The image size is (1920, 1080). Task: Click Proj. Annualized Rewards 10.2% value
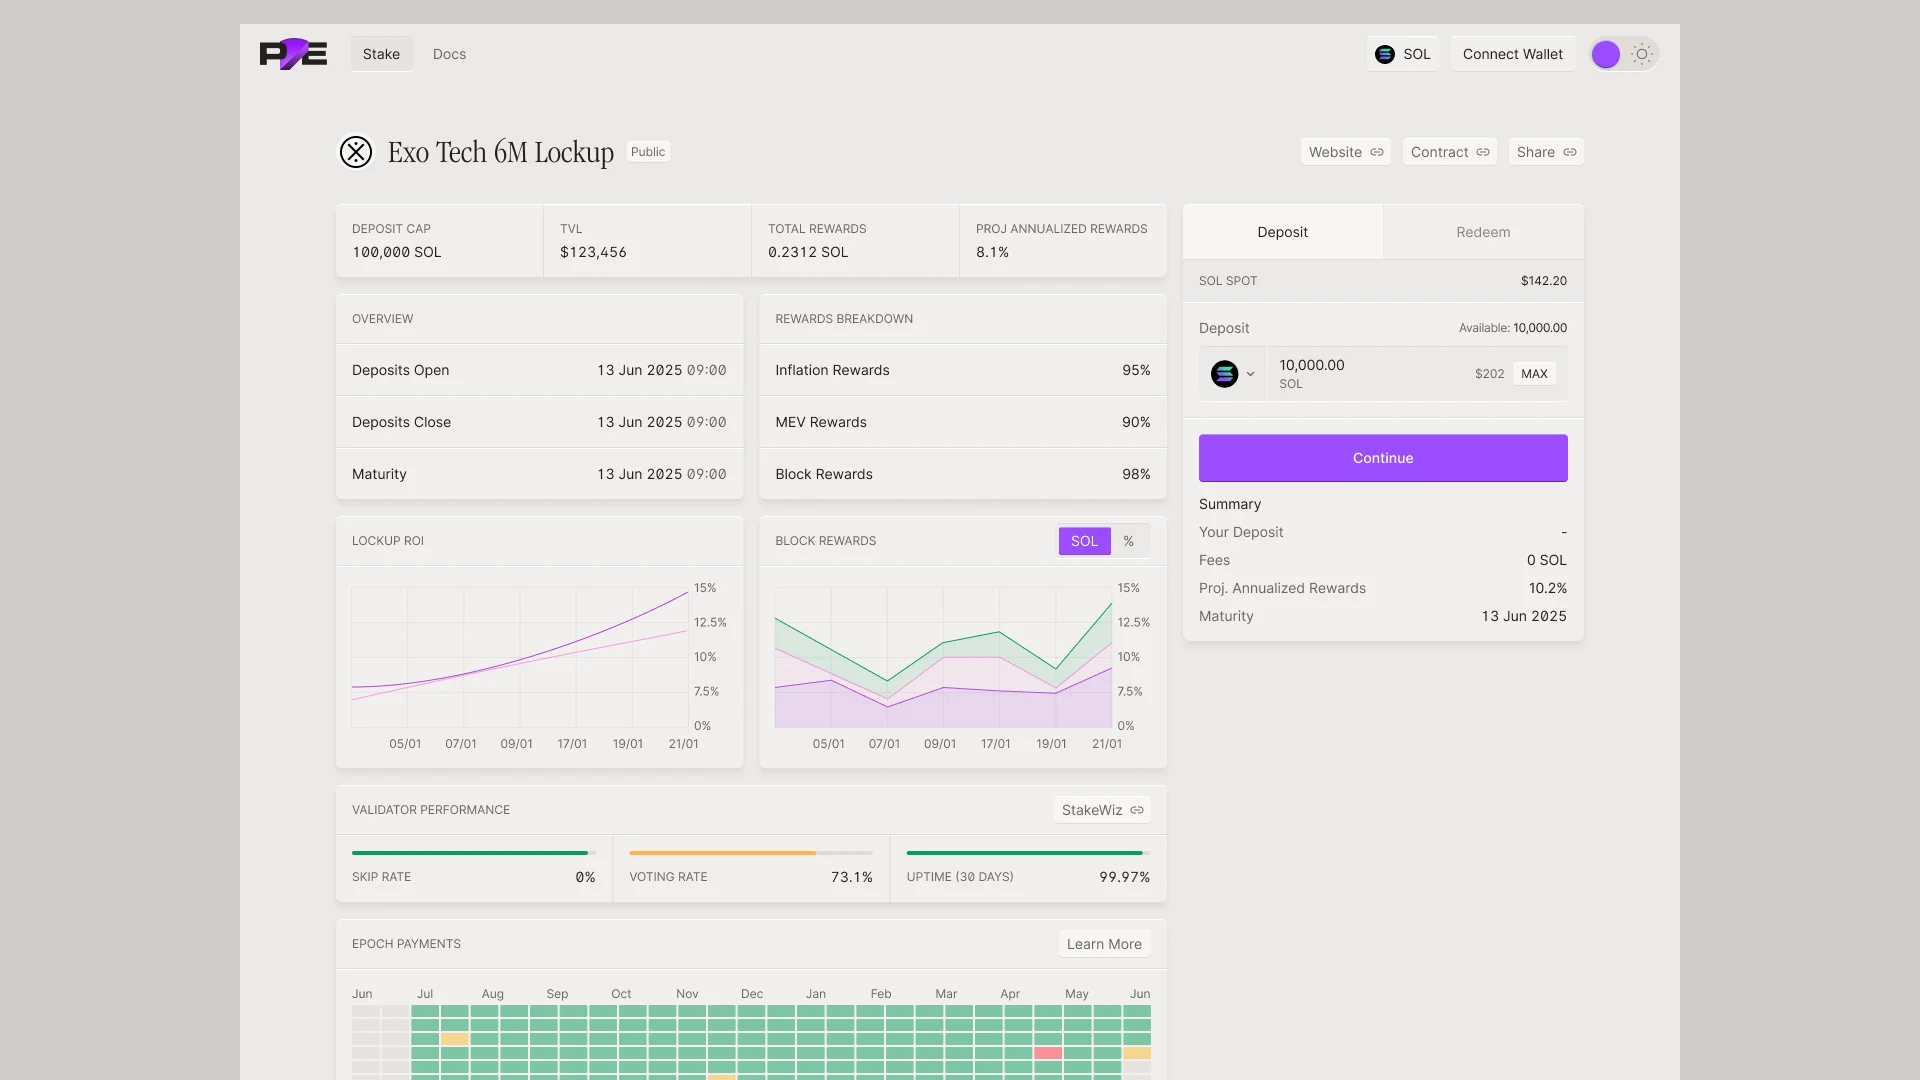coord(1547,588)
